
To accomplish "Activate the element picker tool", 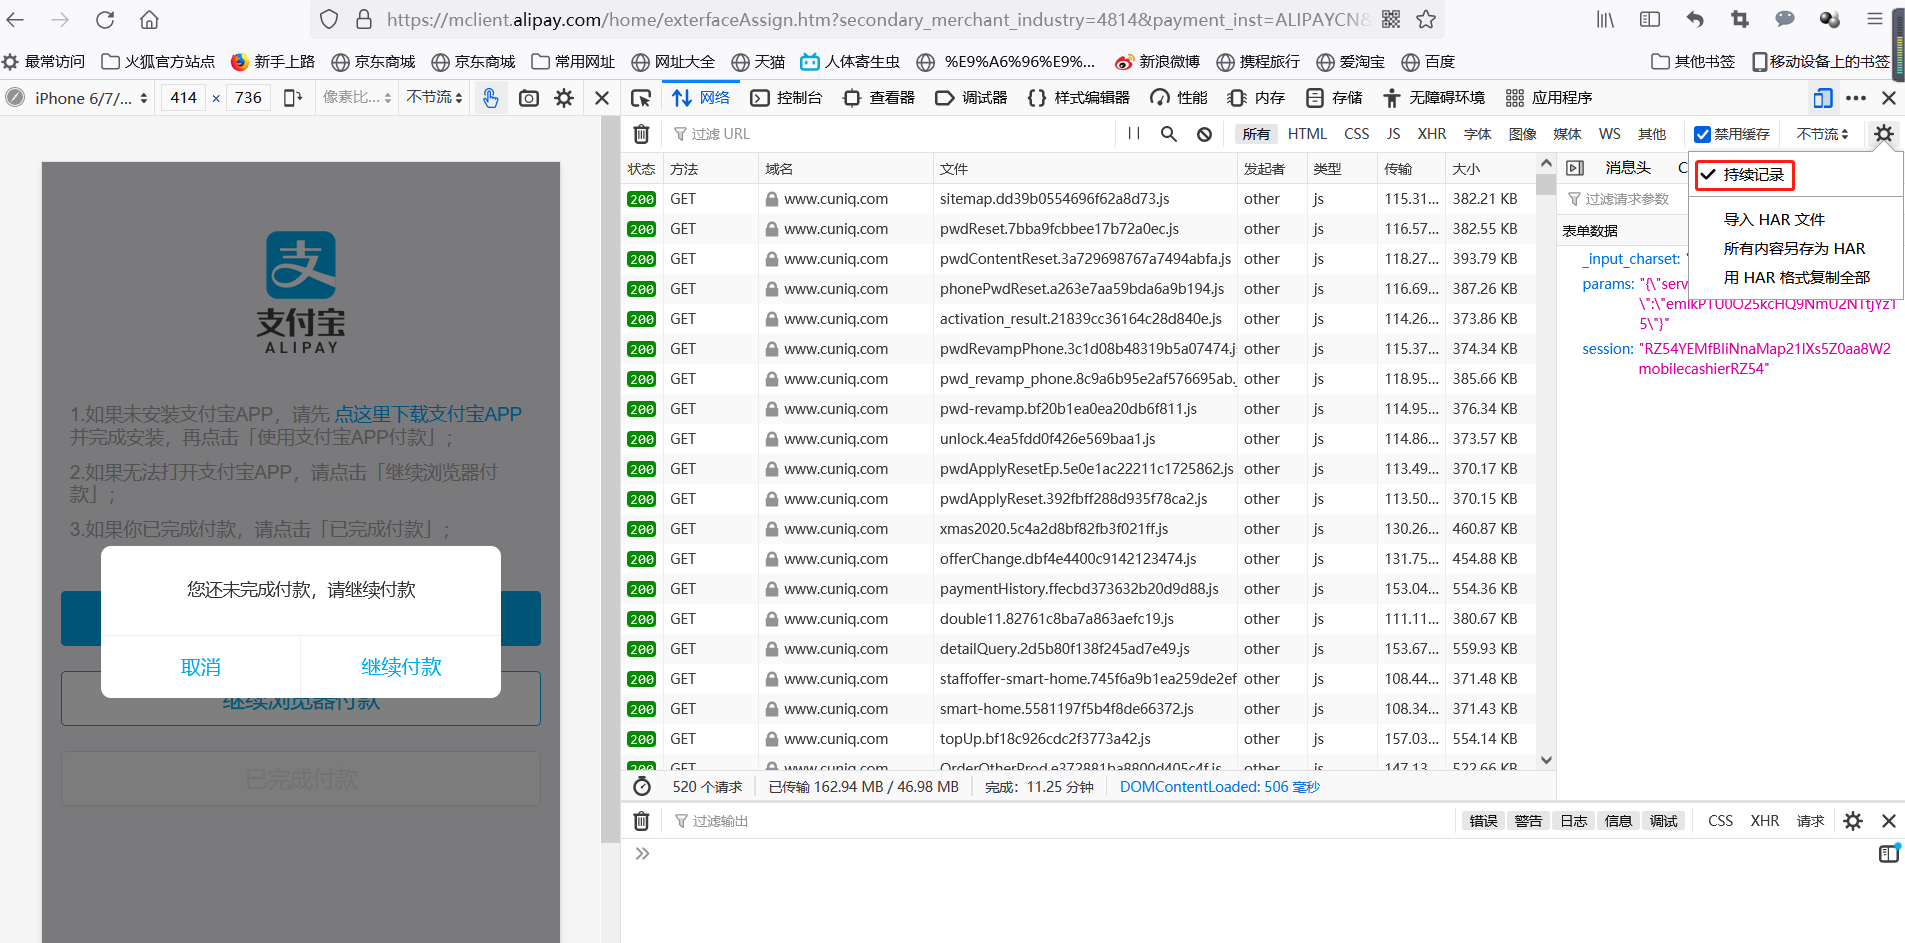I will (641, 97).
